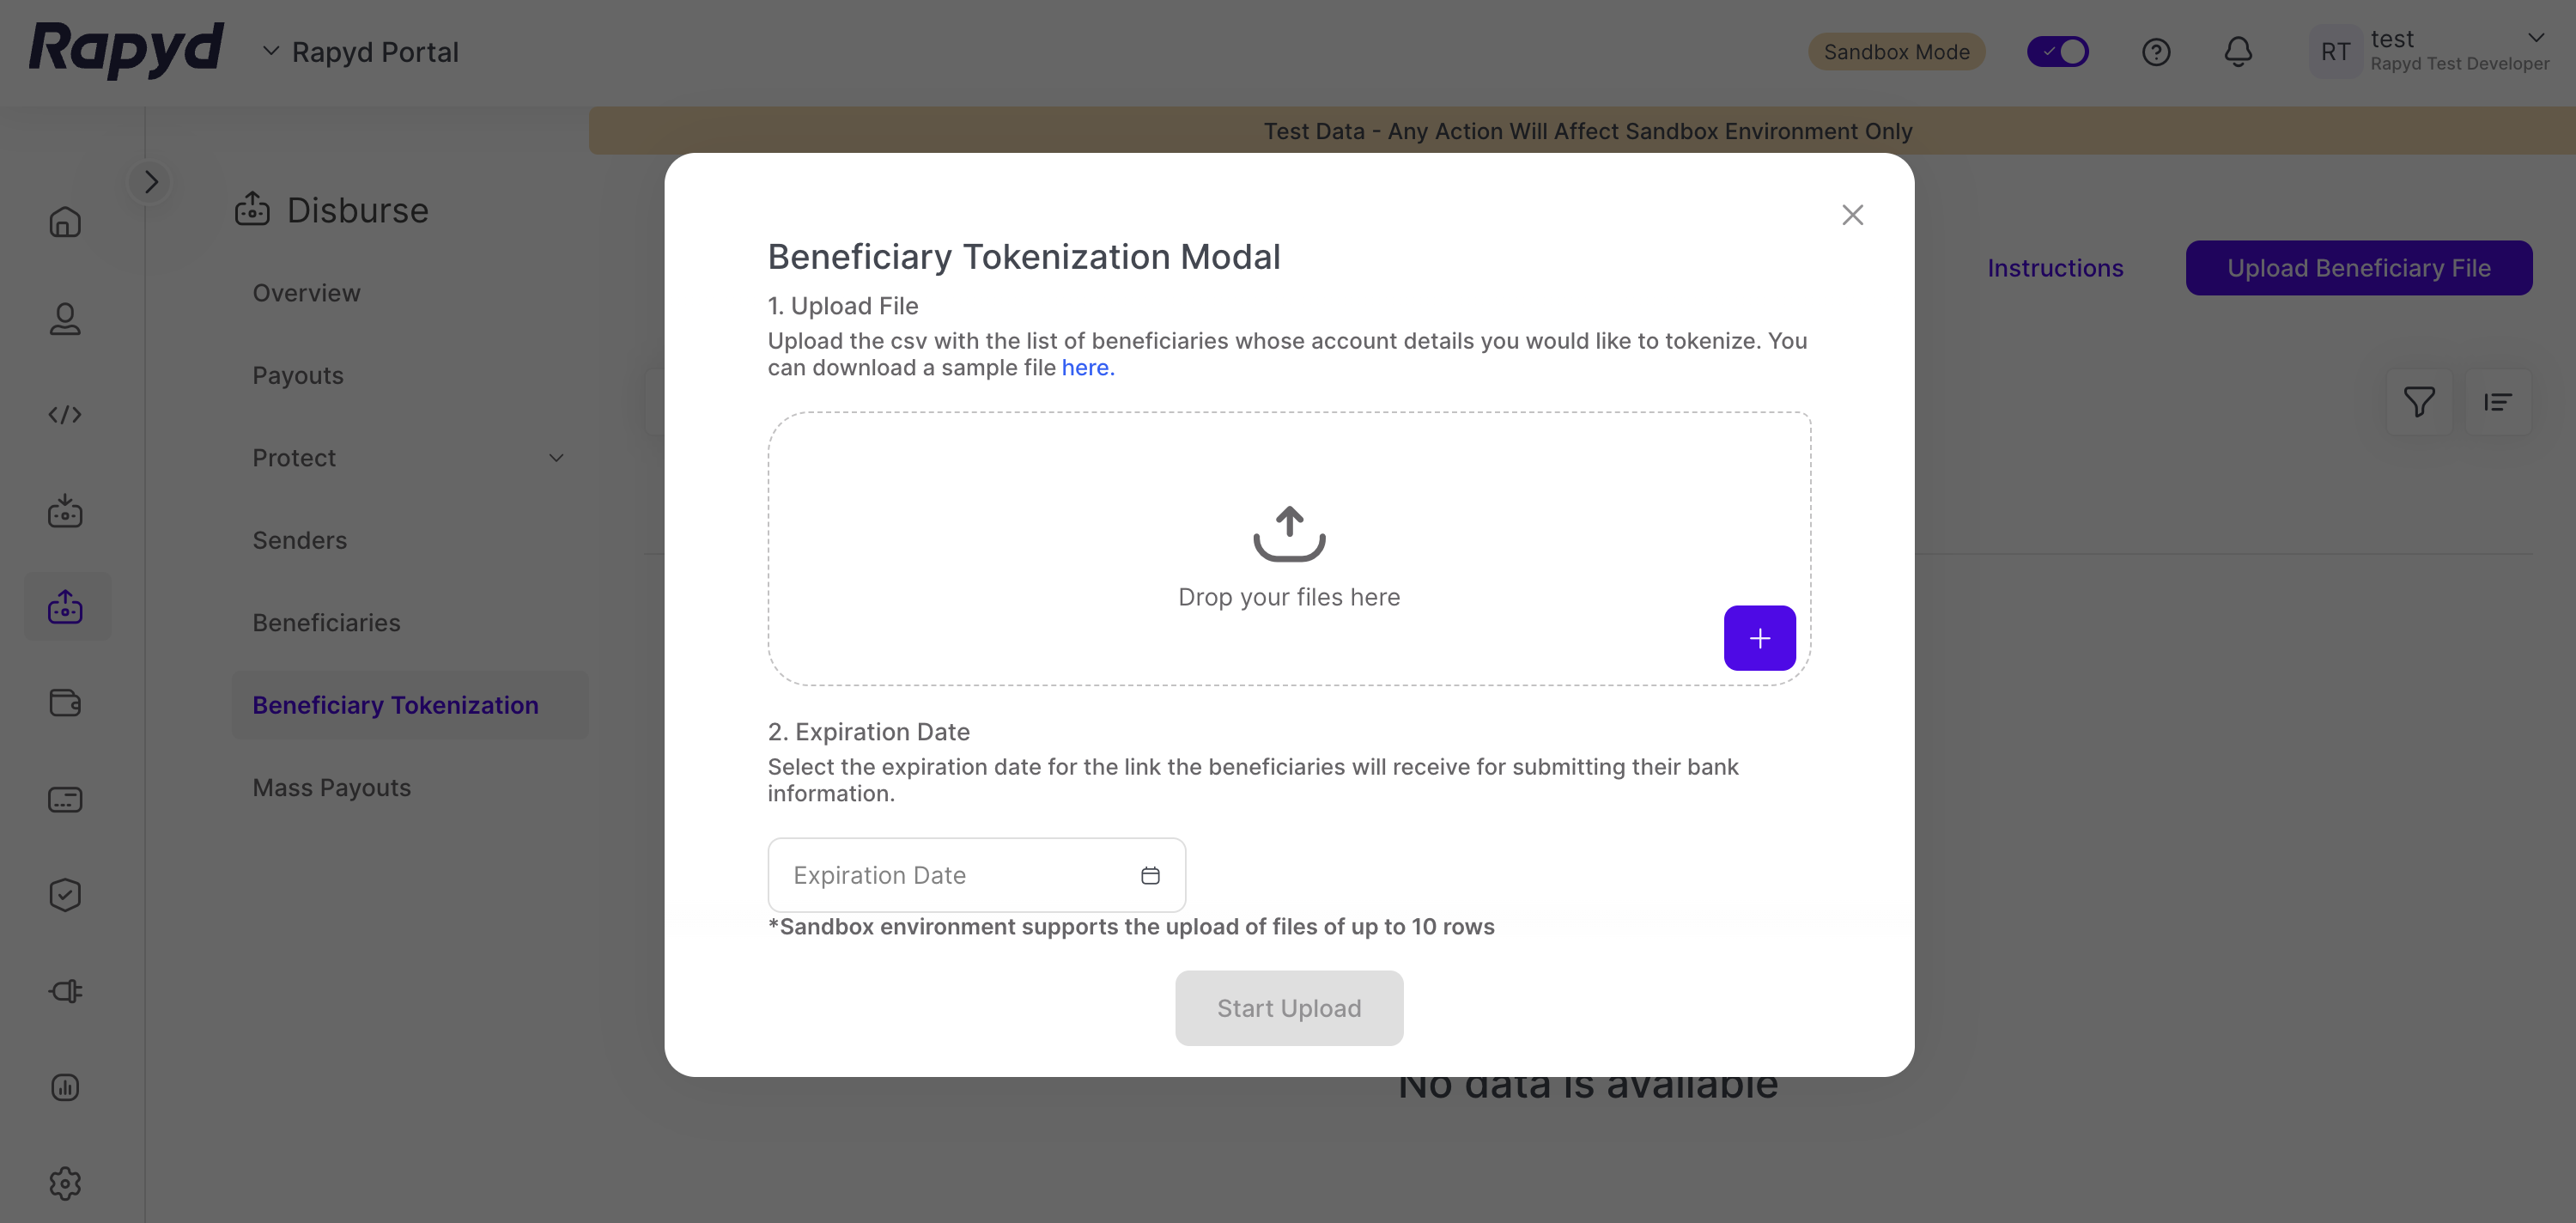Image resolution: width=2576 pixels, height=1223 pixels.
Task: Open the filter icon for the table
Action: [2418, 402]
